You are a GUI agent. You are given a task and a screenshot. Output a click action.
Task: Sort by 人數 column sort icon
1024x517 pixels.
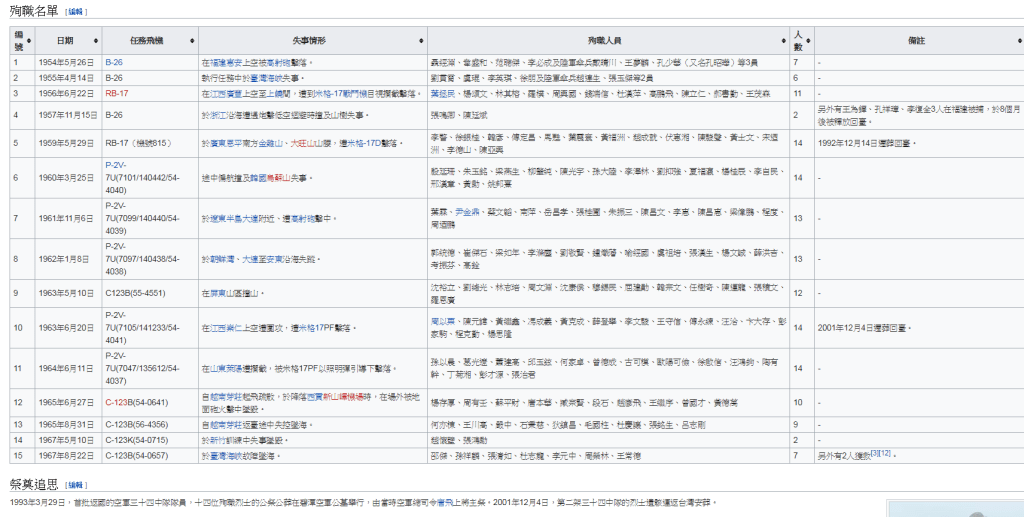[808, 40]
